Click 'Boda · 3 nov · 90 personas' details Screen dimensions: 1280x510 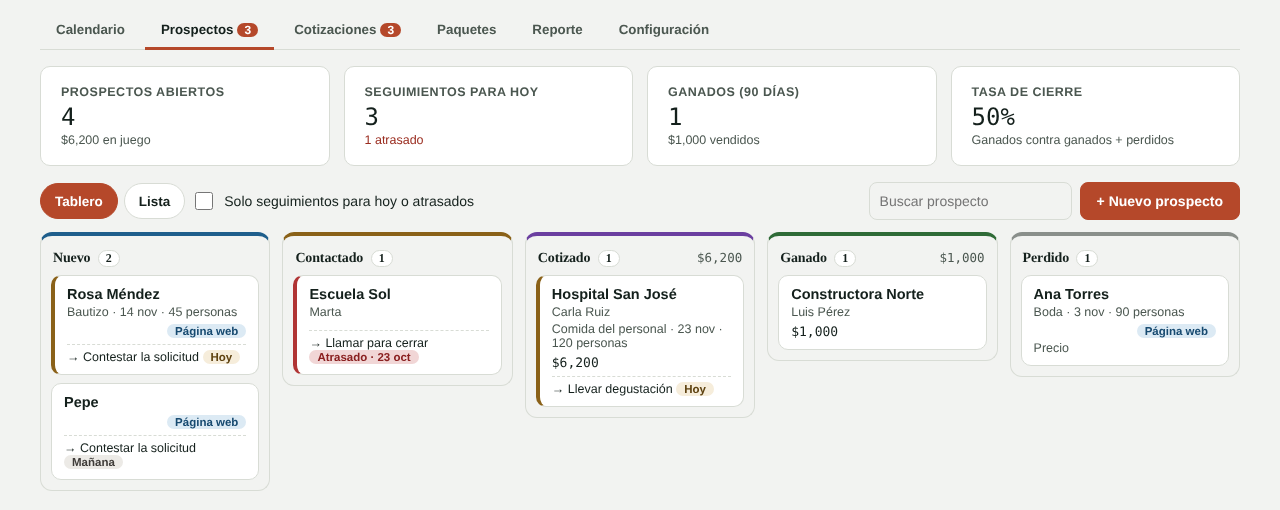coord(1109,312)
